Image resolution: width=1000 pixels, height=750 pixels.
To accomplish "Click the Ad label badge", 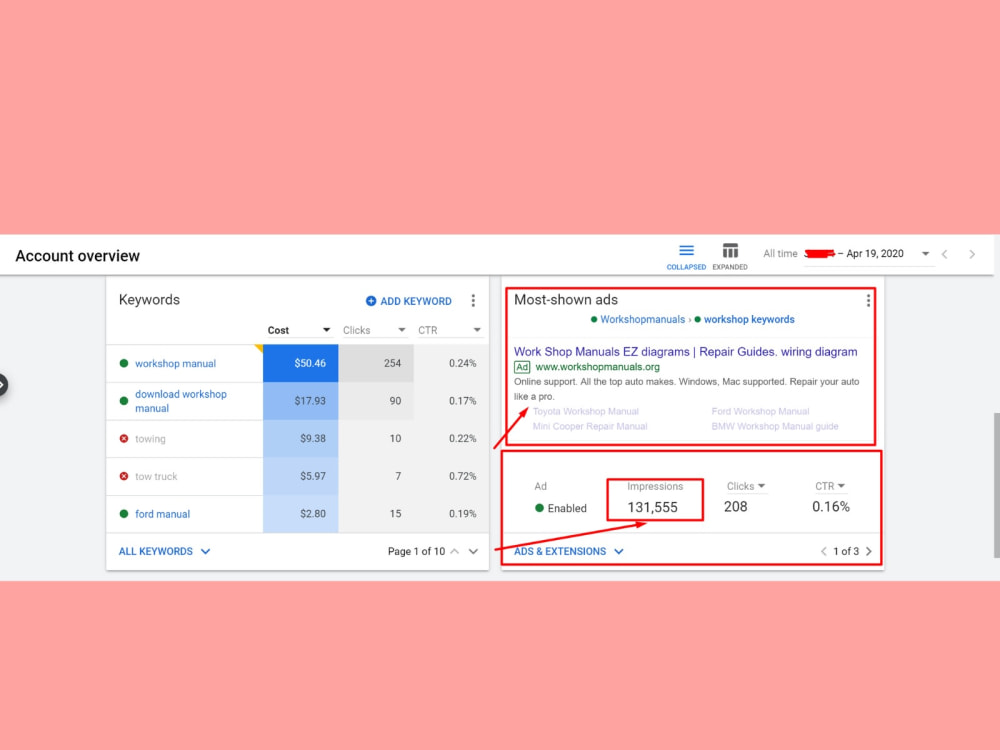I will pos(522,367).
